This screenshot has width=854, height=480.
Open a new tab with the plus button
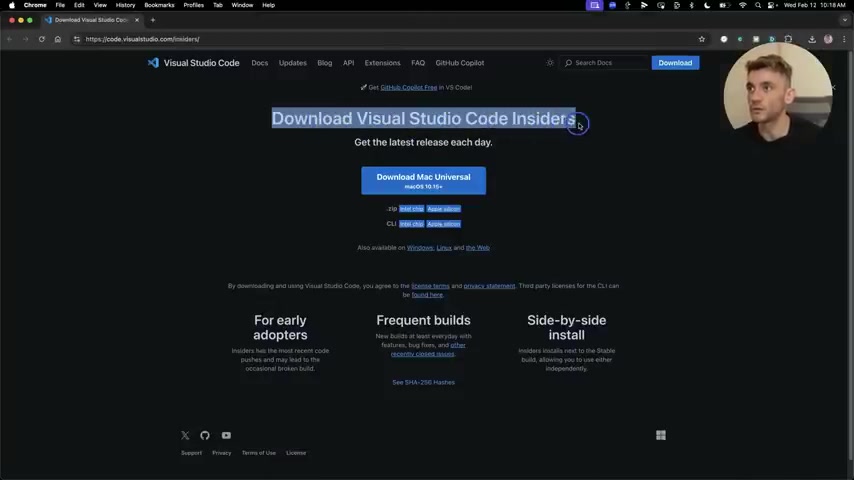(152, 20)
